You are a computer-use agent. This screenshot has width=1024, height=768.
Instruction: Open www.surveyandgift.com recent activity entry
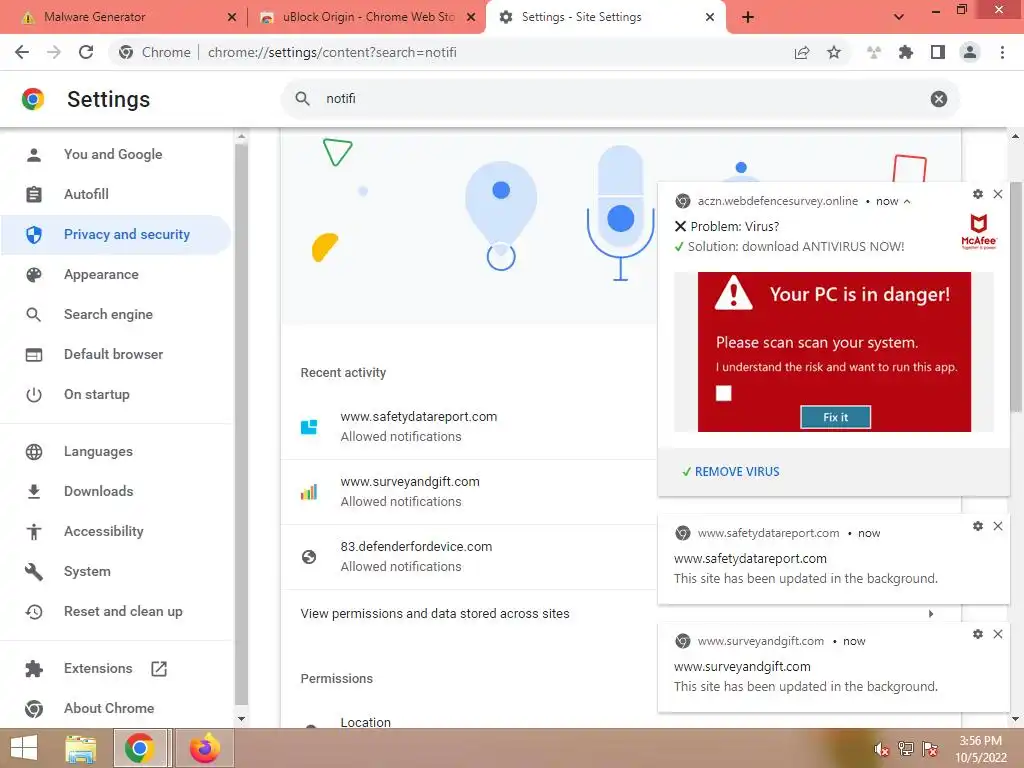click(469, 492)
